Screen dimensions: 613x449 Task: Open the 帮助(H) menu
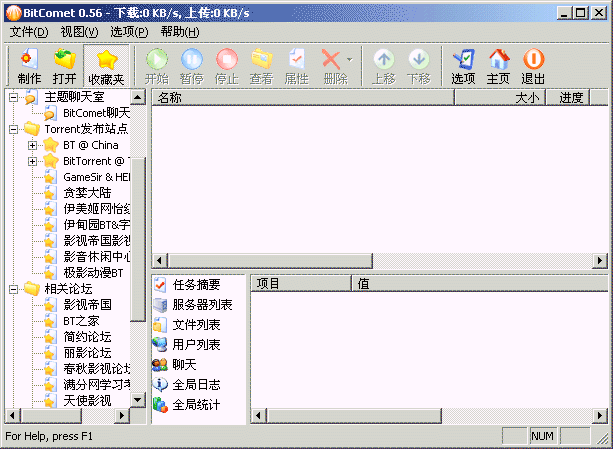180,32
